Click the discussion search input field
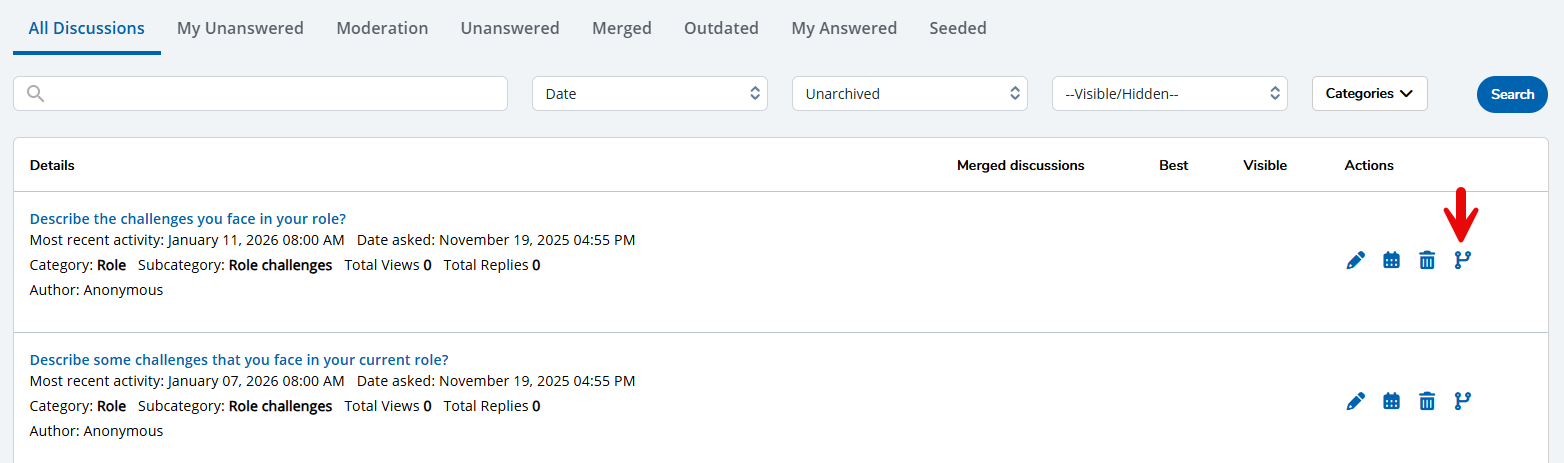 click(270, 94)
